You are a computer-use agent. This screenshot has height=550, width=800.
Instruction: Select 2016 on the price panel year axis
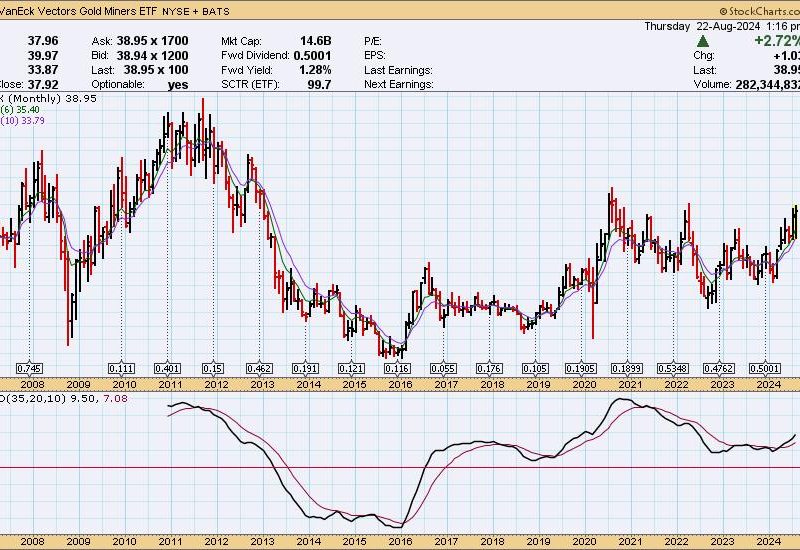tap(400, 385)
